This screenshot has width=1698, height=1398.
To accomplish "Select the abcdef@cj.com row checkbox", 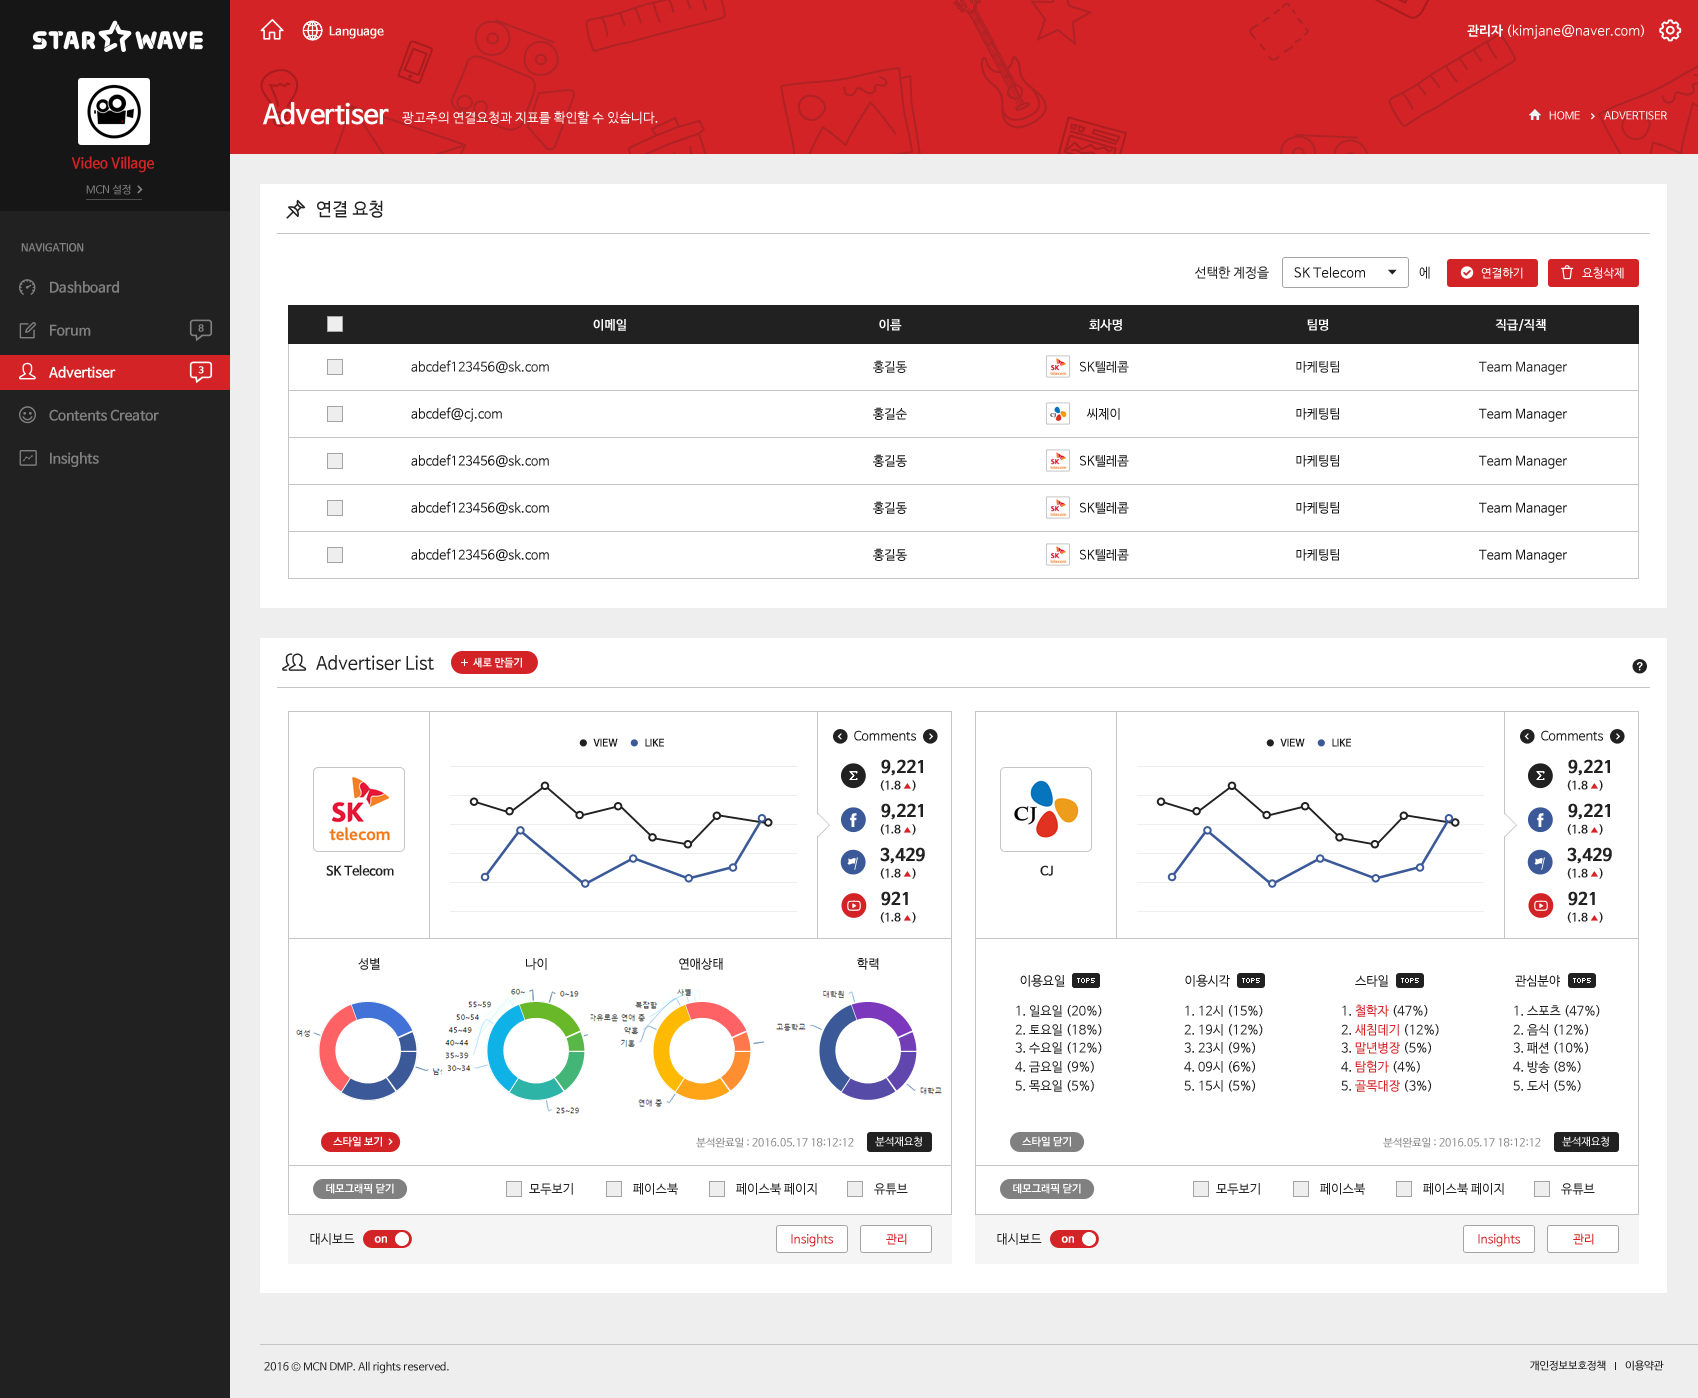I will tap(335, 414).
